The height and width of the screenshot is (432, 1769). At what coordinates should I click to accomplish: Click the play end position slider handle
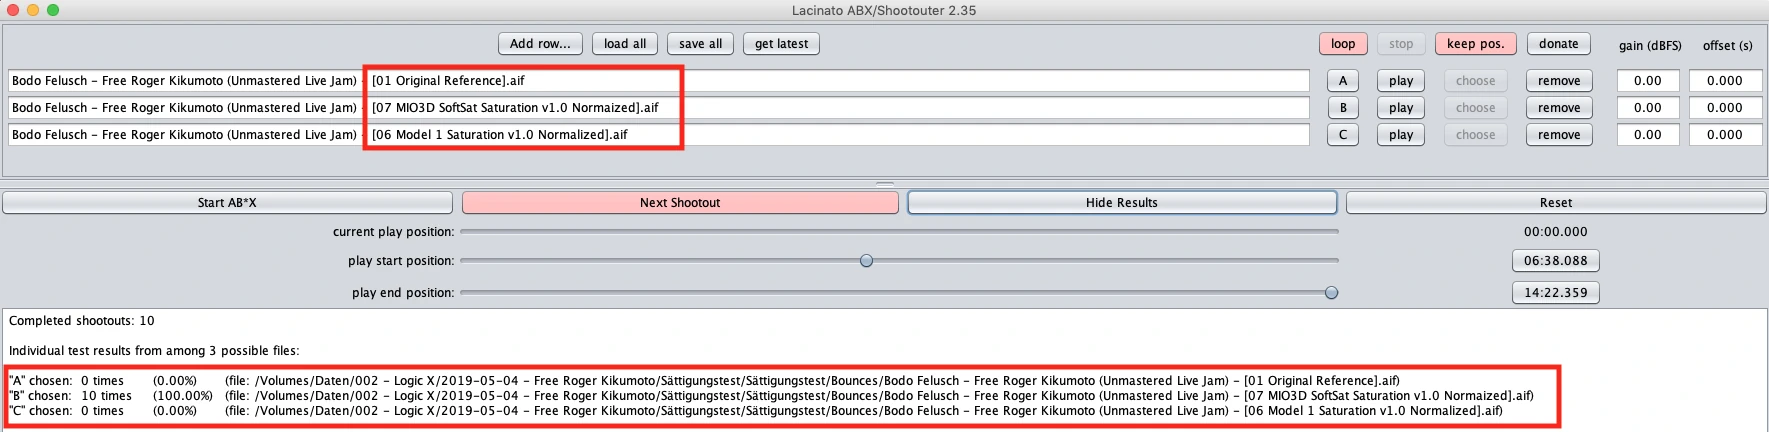1331,293
